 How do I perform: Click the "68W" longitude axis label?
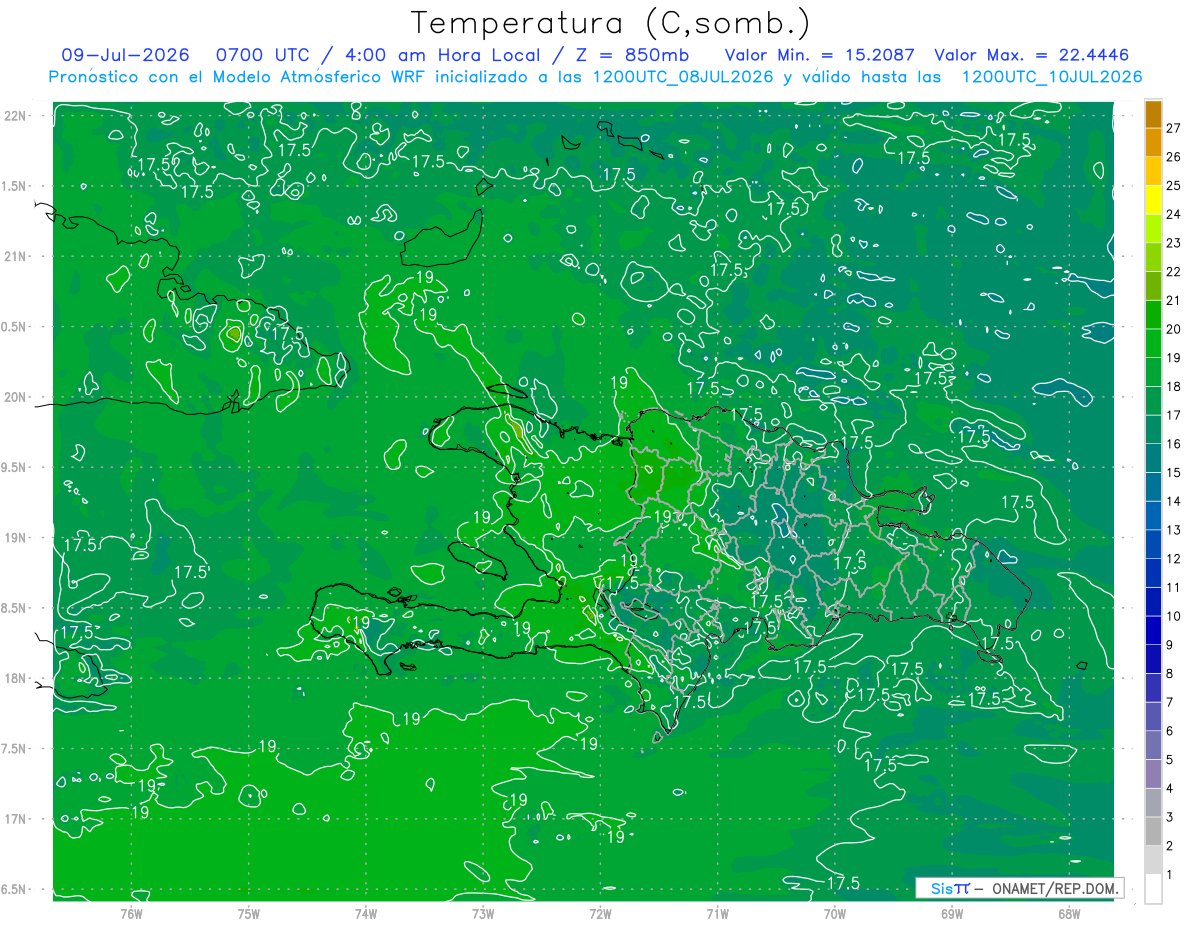[x=1069, y=914]
